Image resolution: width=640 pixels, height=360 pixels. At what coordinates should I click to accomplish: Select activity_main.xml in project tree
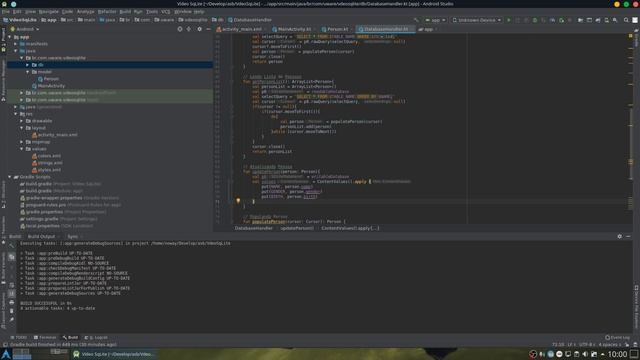[54, 135]
